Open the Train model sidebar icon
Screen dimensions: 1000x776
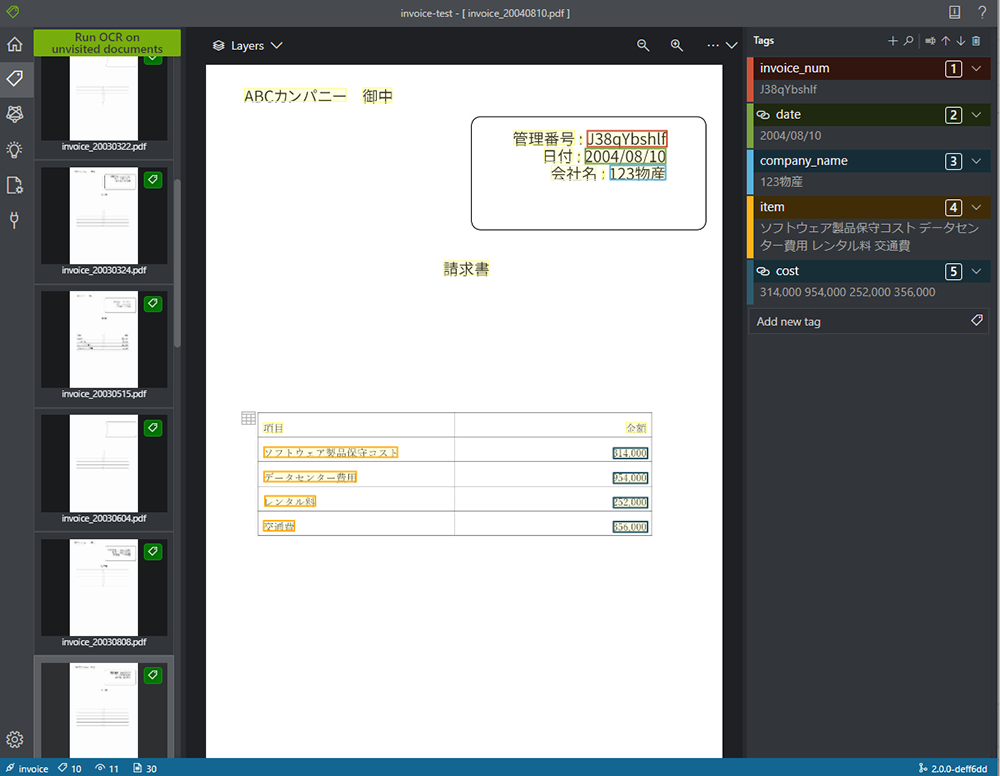(15, 114)
